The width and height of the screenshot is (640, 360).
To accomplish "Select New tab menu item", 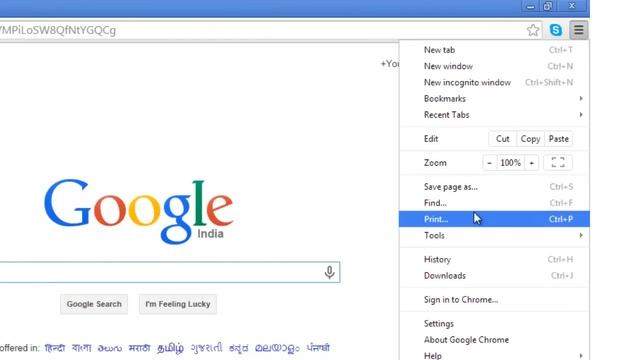I will pyautogui.click(x=494, y=50).
